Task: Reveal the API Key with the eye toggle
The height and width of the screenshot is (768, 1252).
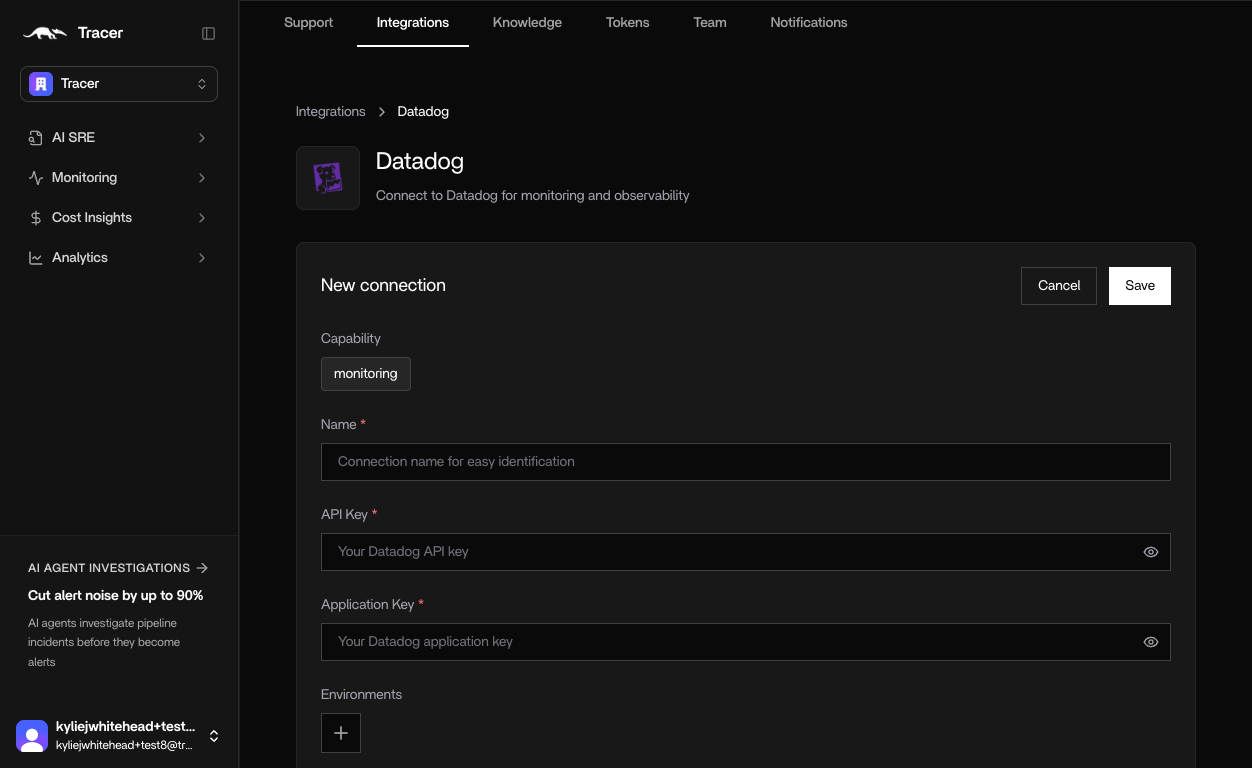Action: [1150, 551]
